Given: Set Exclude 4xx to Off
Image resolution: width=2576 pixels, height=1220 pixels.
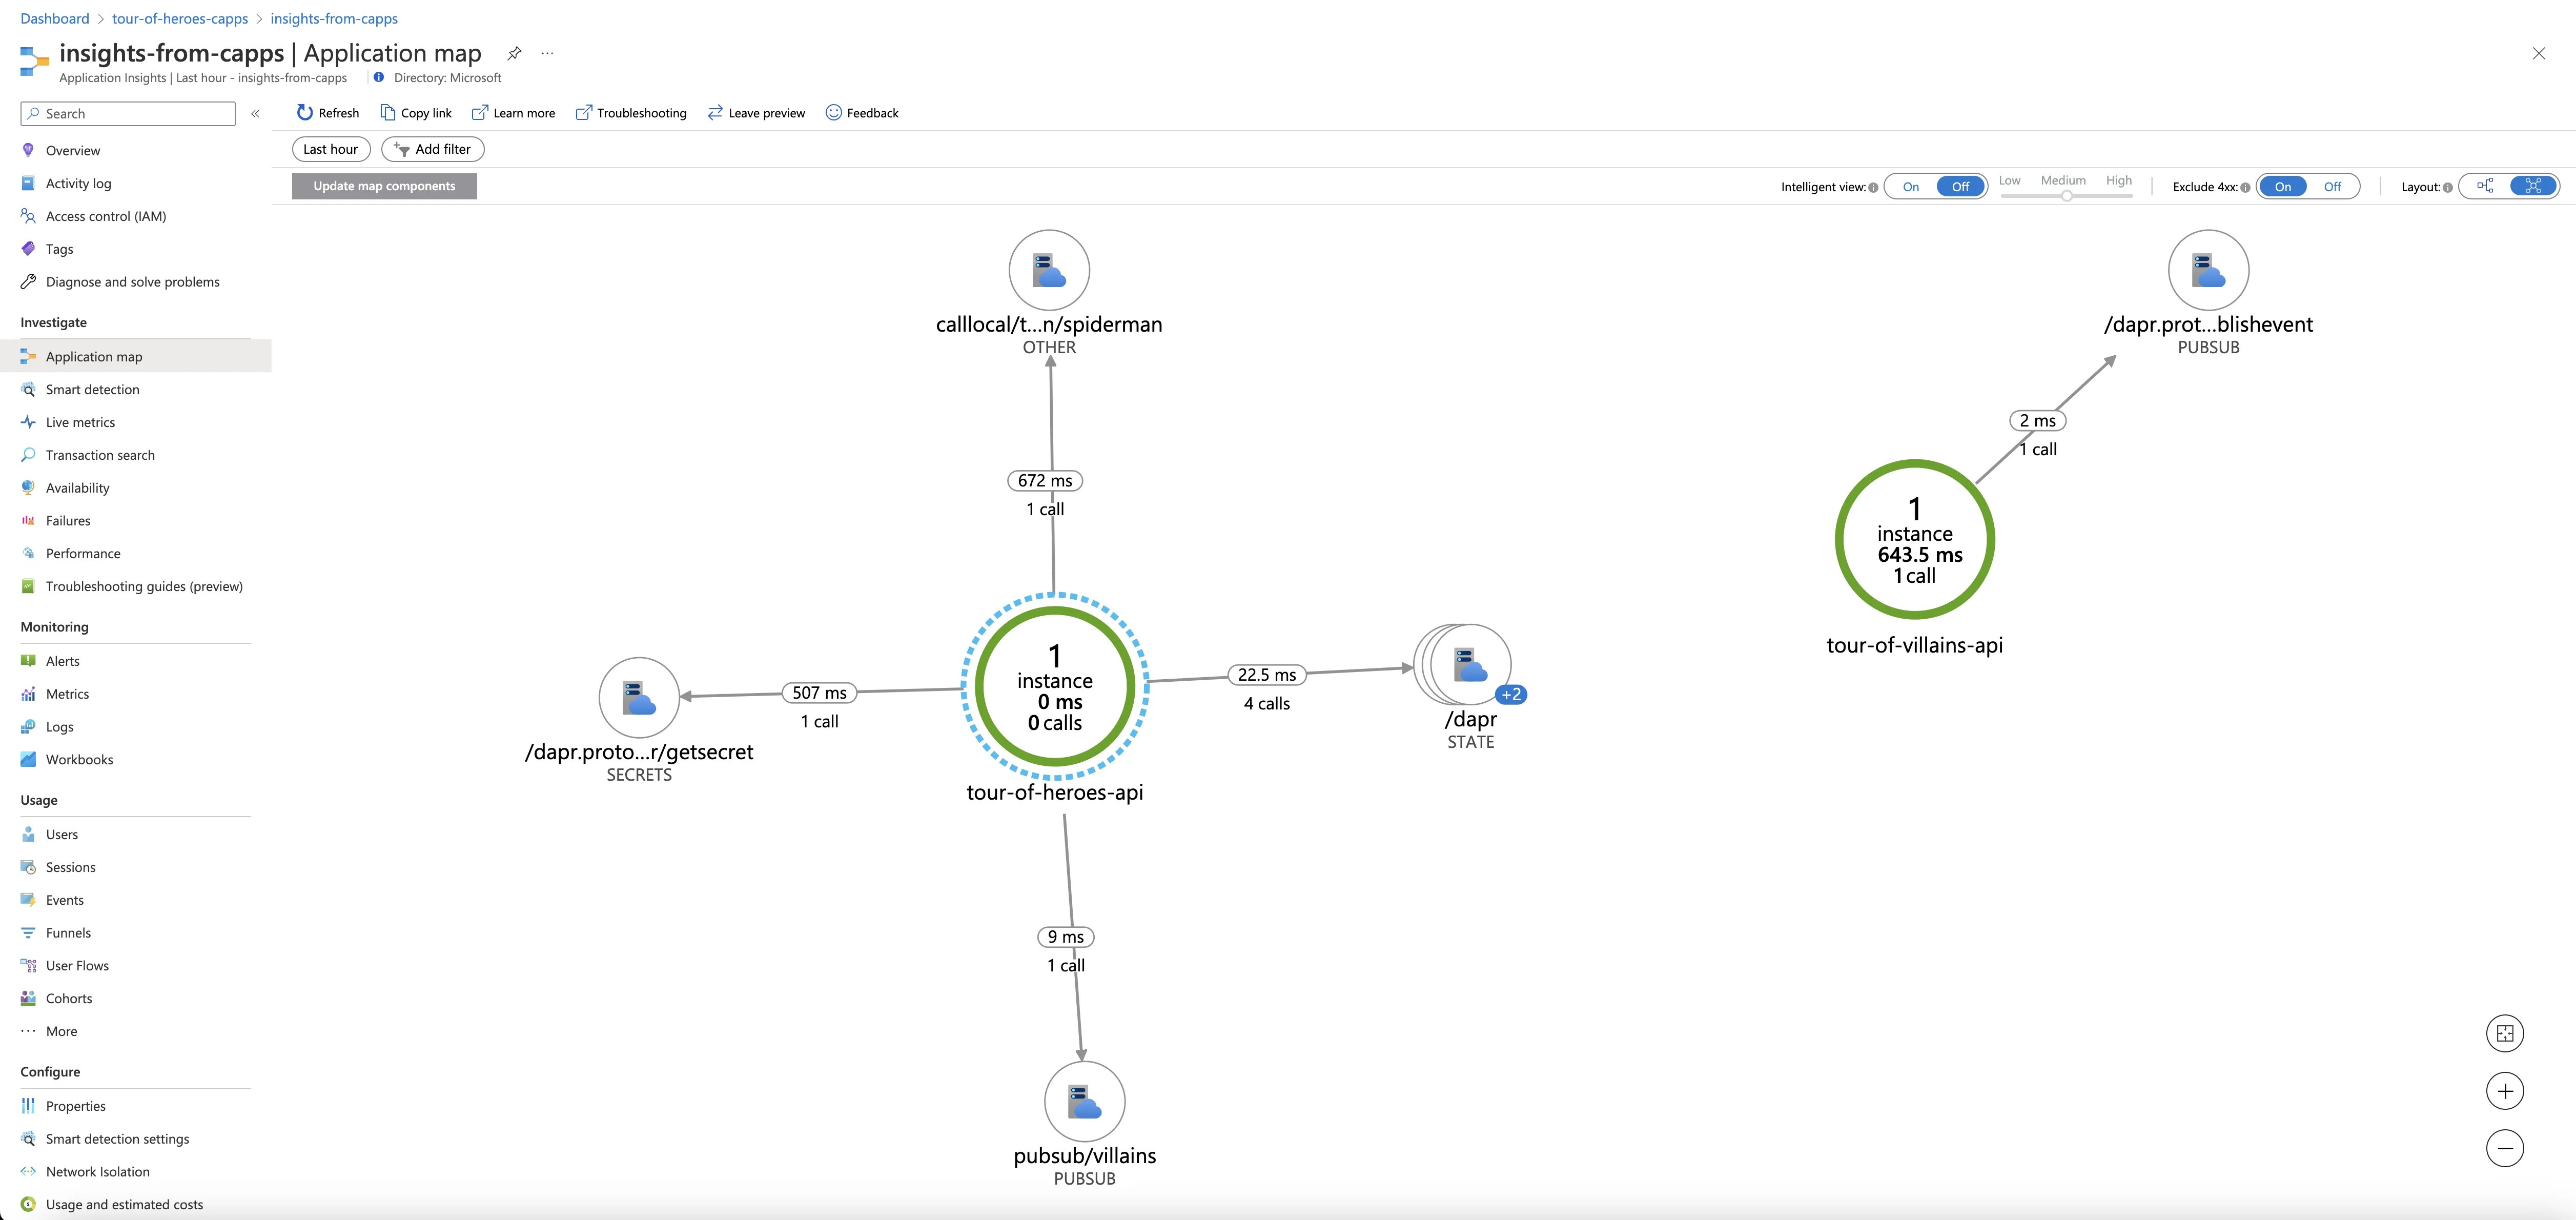Looking at the screenshot, I should [2332, 187].
